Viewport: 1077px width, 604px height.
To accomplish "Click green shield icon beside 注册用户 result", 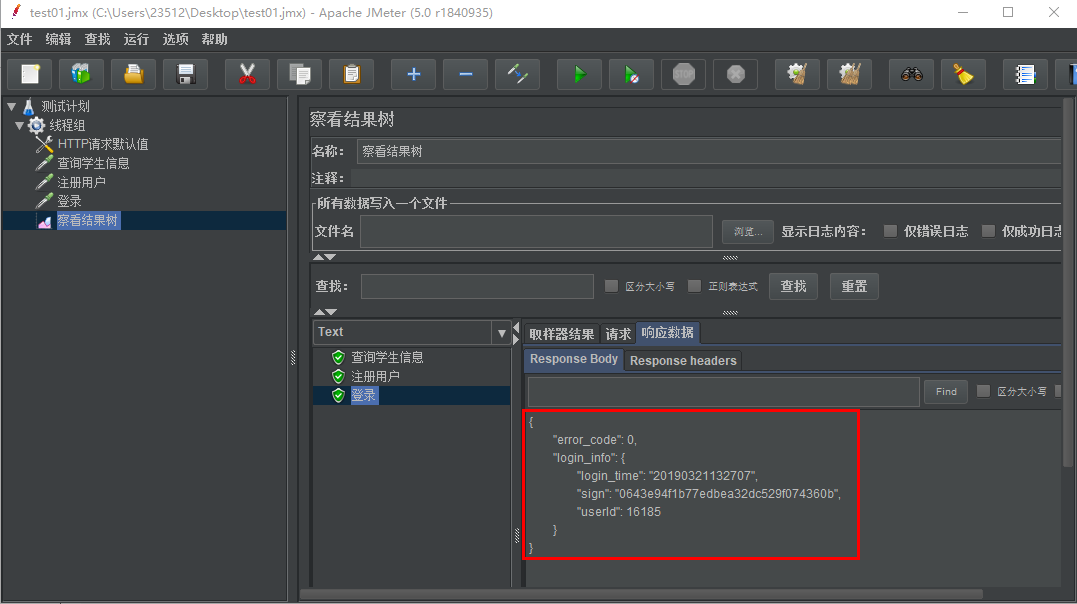I will click(x=338, y=377).
